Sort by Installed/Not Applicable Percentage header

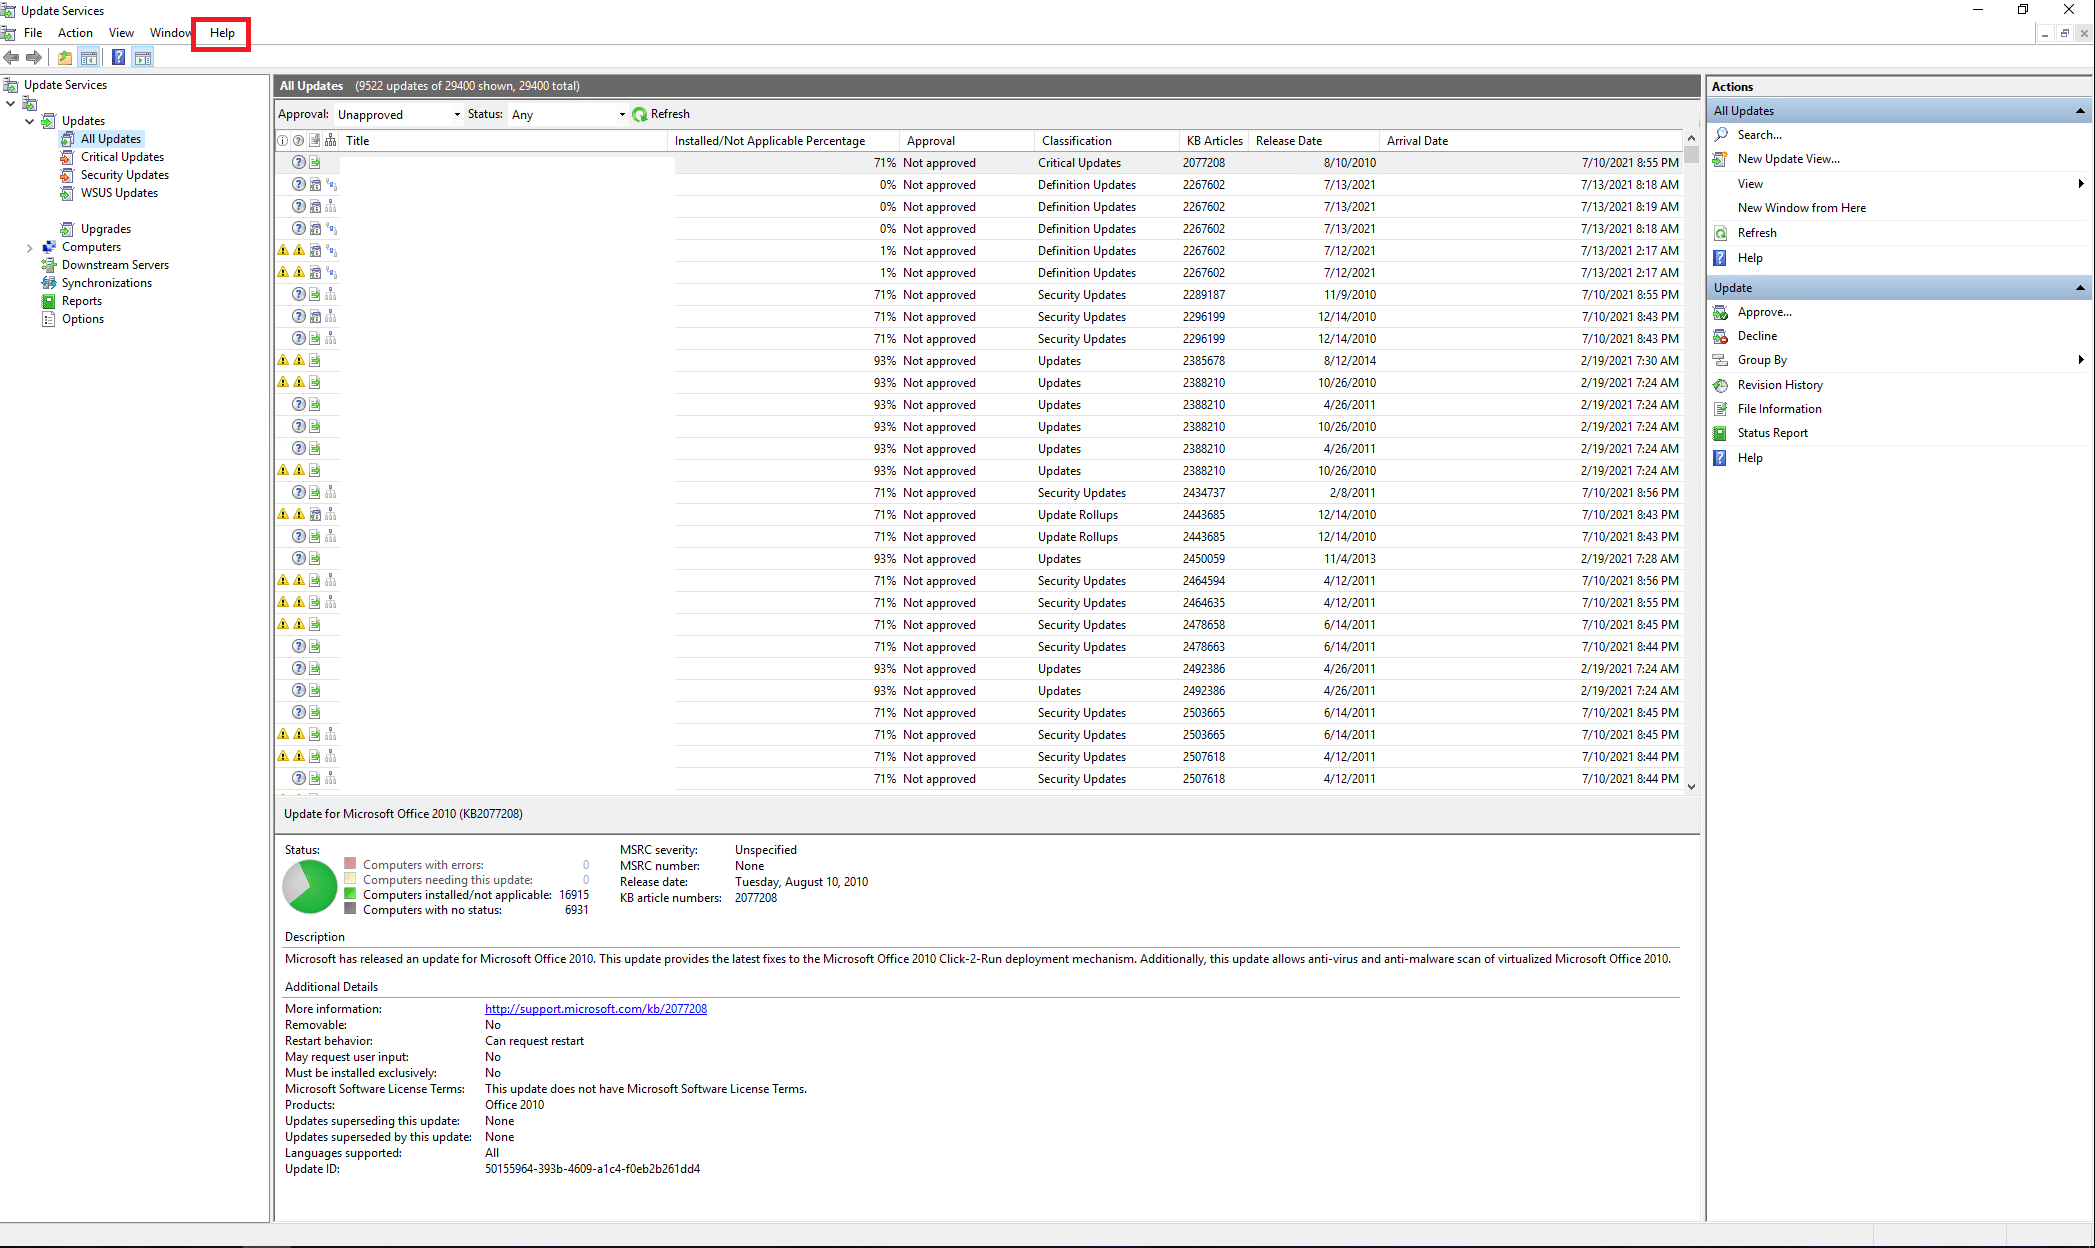coord(781,141)
